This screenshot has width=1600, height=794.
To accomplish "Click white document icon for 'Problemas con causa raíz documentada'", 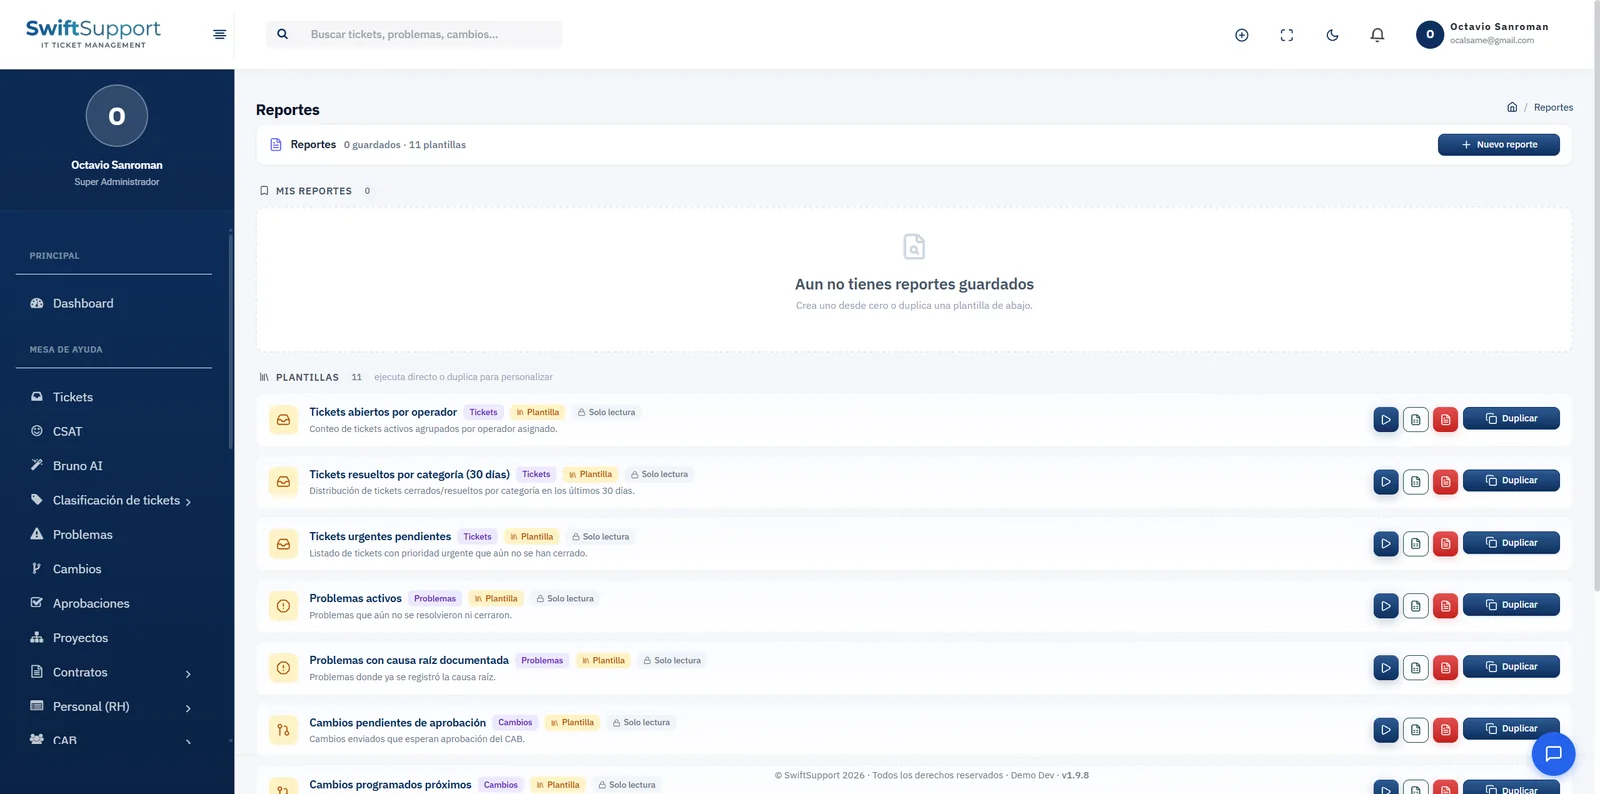I will (x=1416, y=668).
